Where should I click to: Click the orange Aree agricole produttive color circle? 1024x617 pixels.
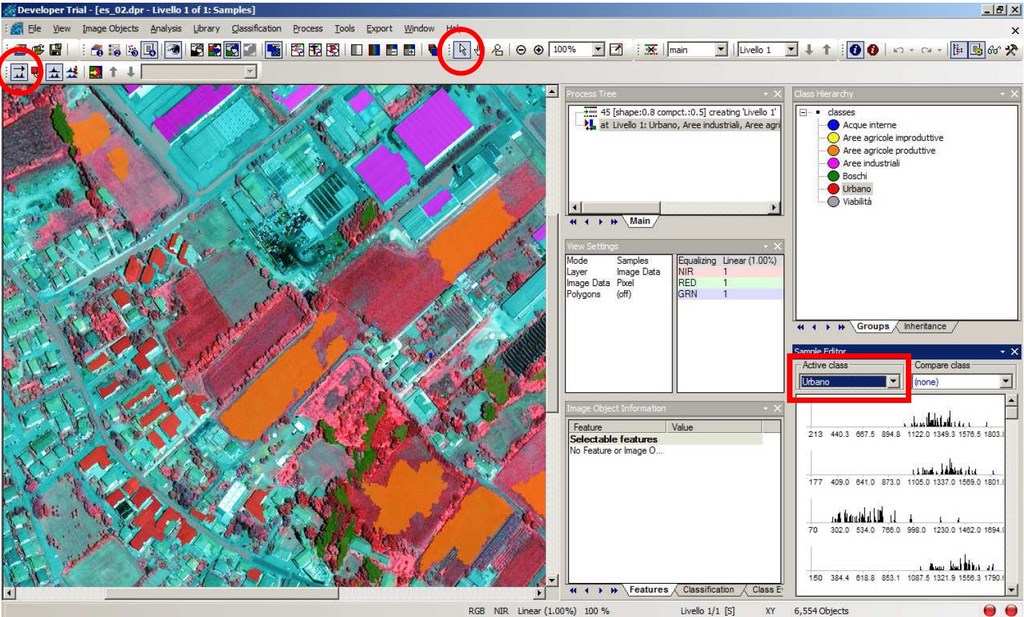tap(832, 150)
